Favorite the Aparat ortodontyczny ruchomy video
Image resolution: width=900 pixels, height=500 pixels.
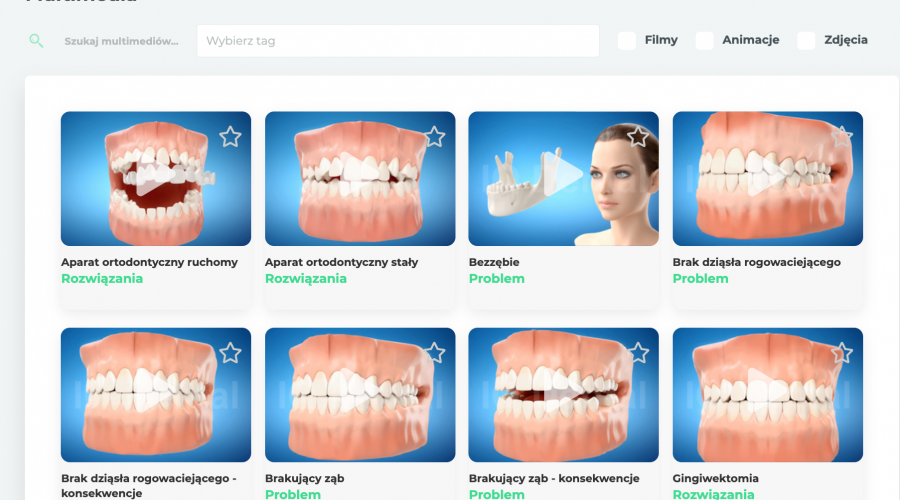(230, 137)
